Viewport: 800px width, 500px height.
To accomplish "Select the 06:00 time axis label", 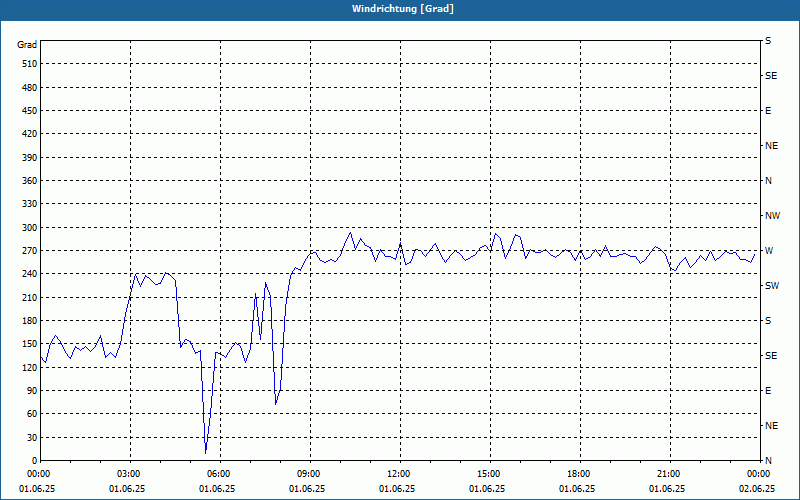I will 220,474.
